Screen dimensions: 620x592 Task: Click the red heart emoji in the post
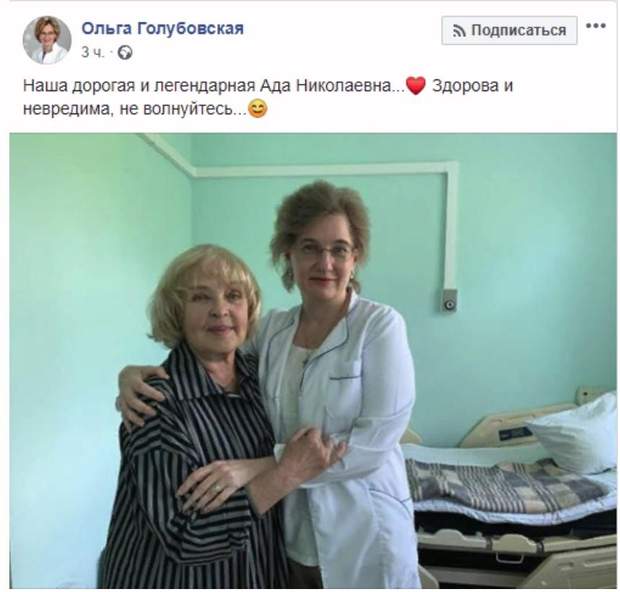416,86
